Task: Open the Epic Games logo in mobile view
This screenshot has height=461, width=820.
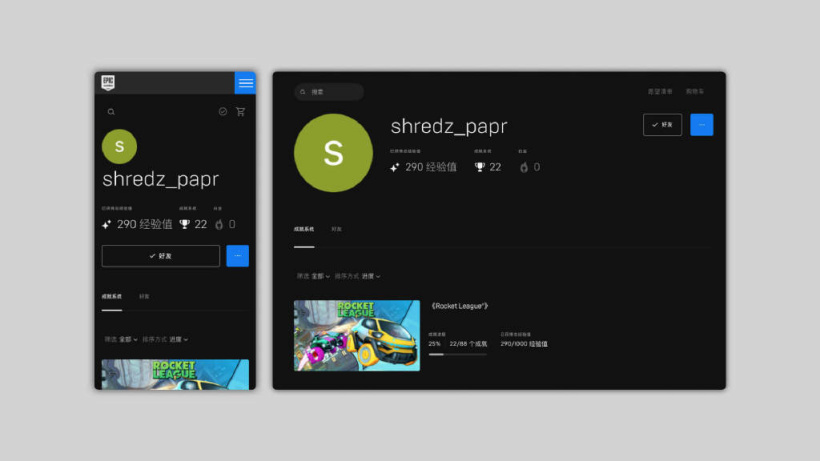Action: [108, 83]
